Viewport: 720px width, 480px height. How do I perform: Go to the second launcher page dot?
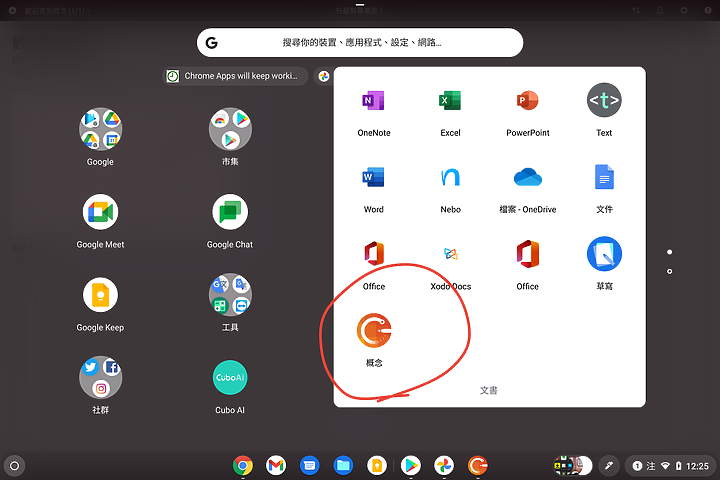(x=669, y=271)
